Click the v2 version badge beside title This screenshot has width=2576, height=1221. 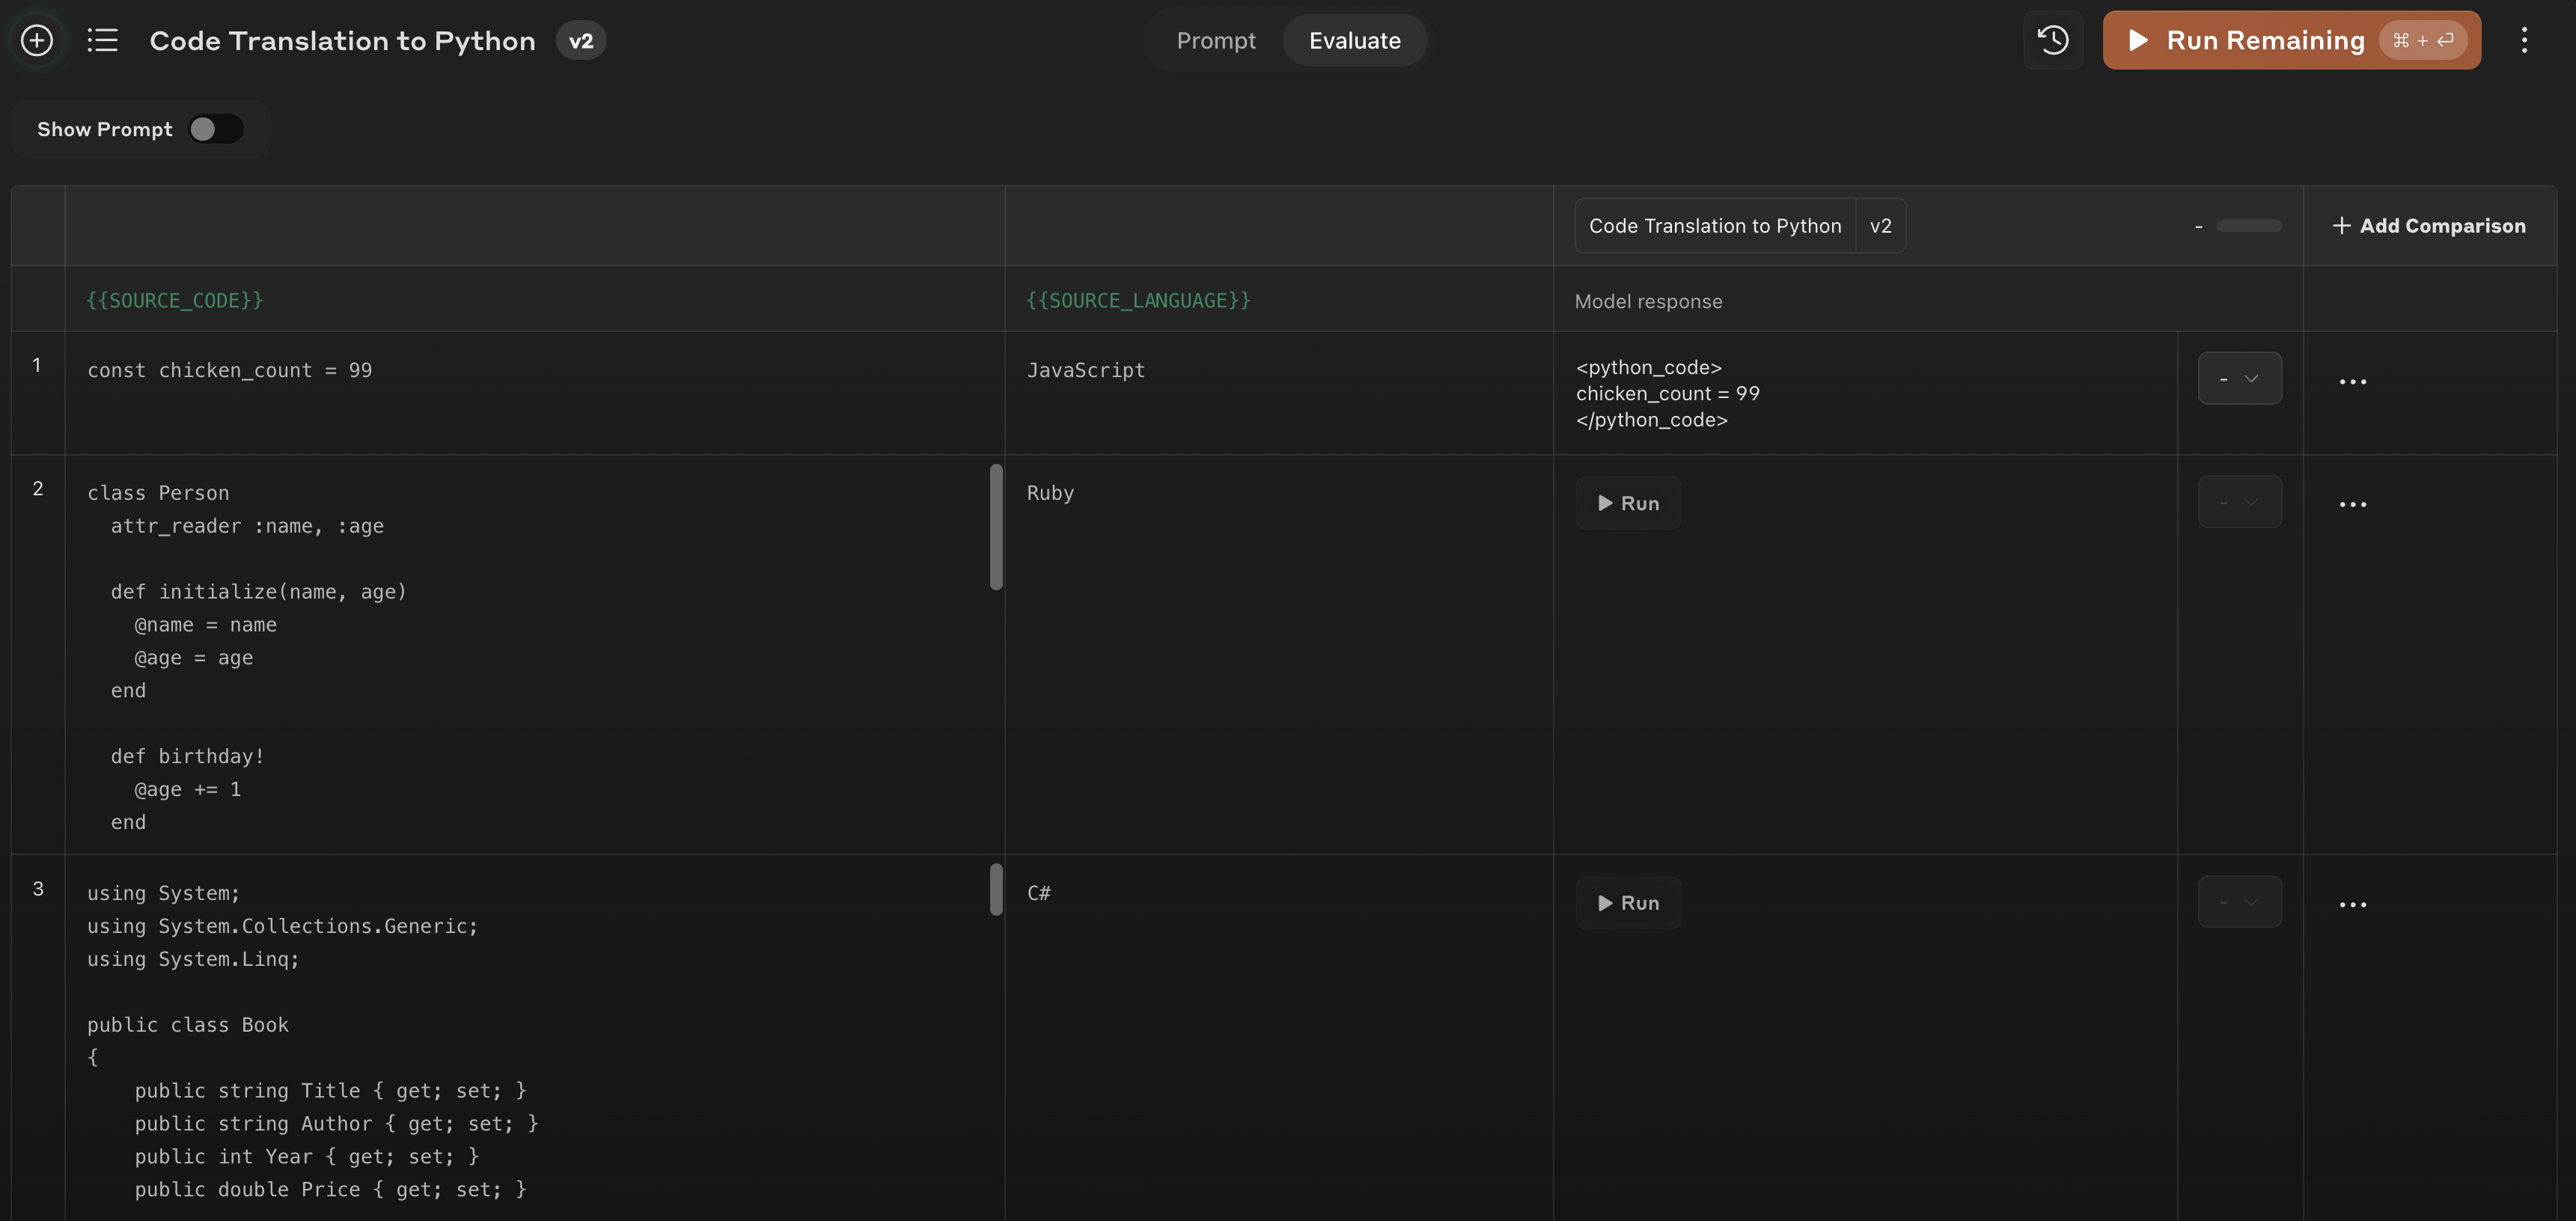[581, 41]
